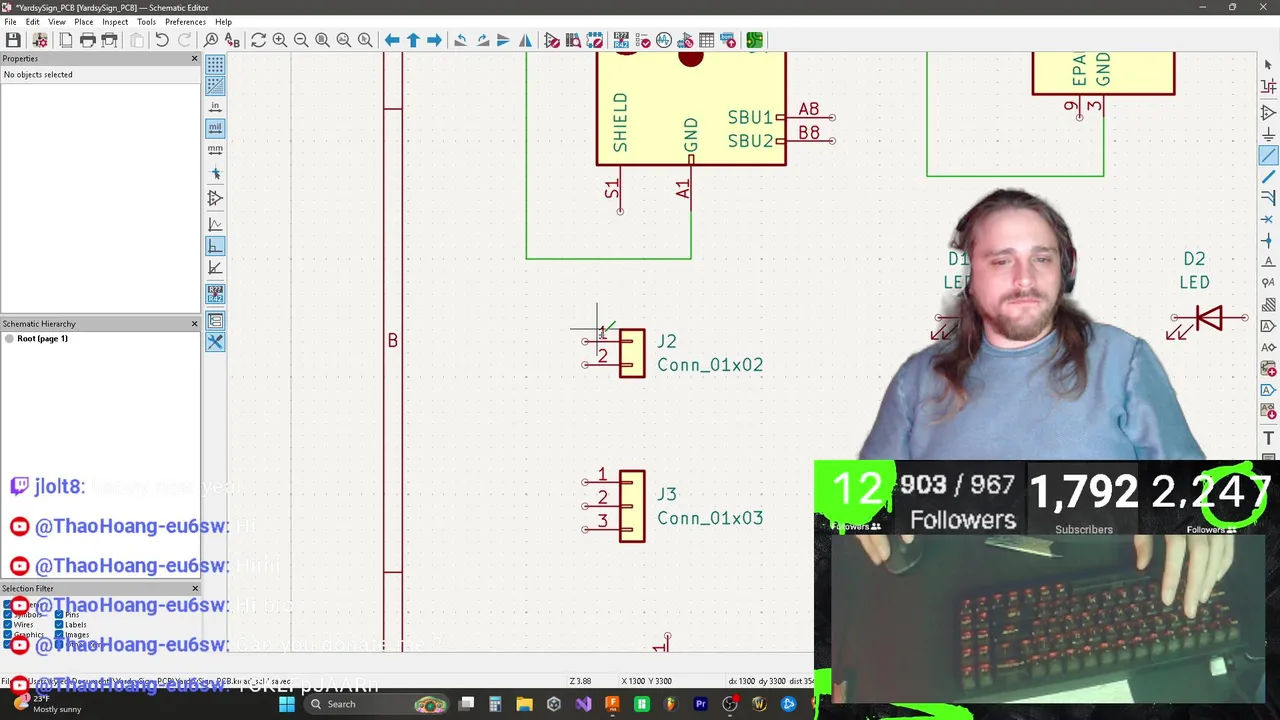Open Page Settings sheet icon
The height and width of the screenshot is (720, 1280).
pos(65,40)
